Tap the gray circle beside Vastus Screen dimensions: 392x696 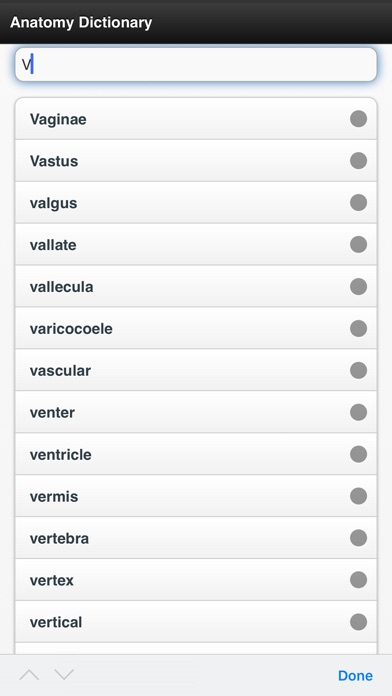358,161
